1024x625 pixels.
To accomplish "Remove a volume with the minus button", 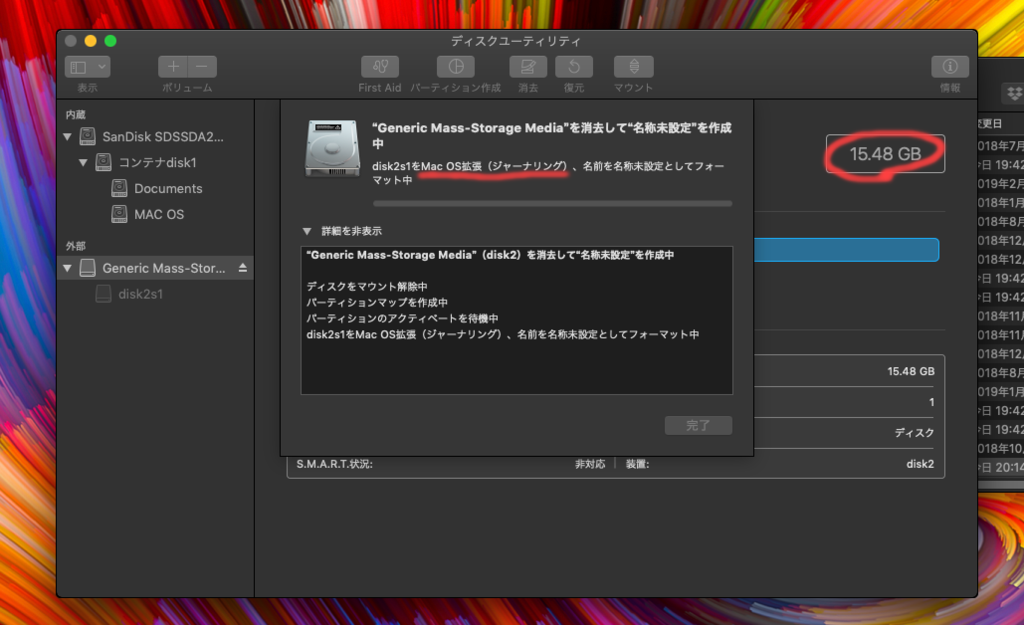I will (202, 67).
